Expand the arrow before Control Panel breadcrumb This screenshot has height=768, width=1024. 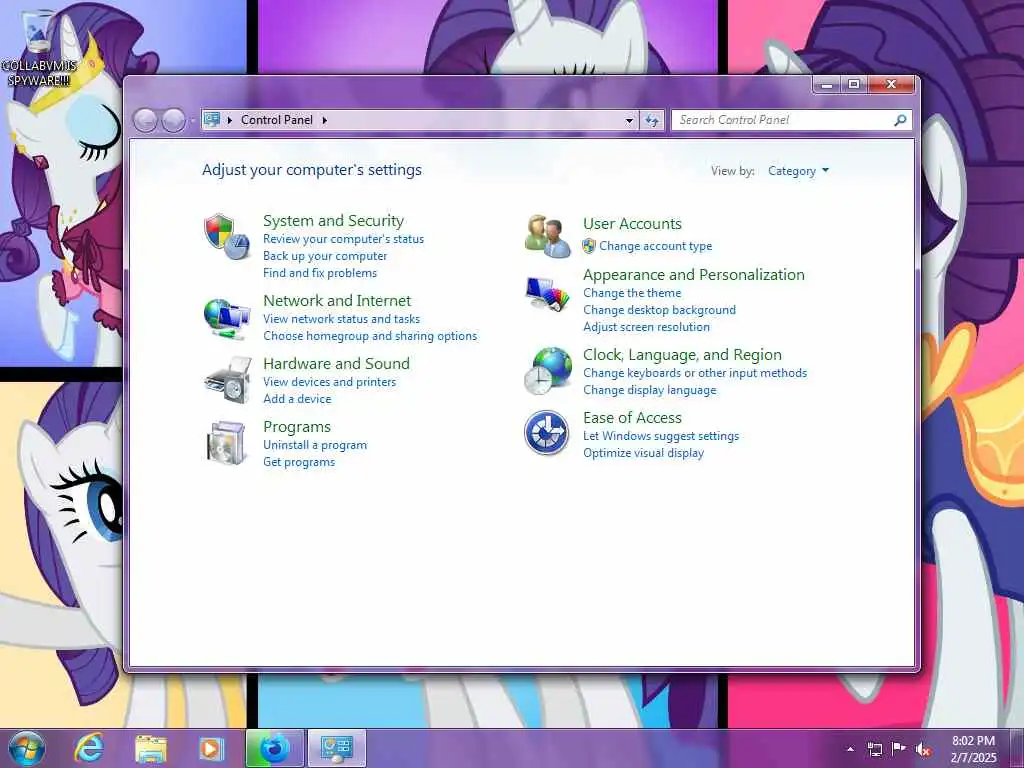[x=230, y=120]
